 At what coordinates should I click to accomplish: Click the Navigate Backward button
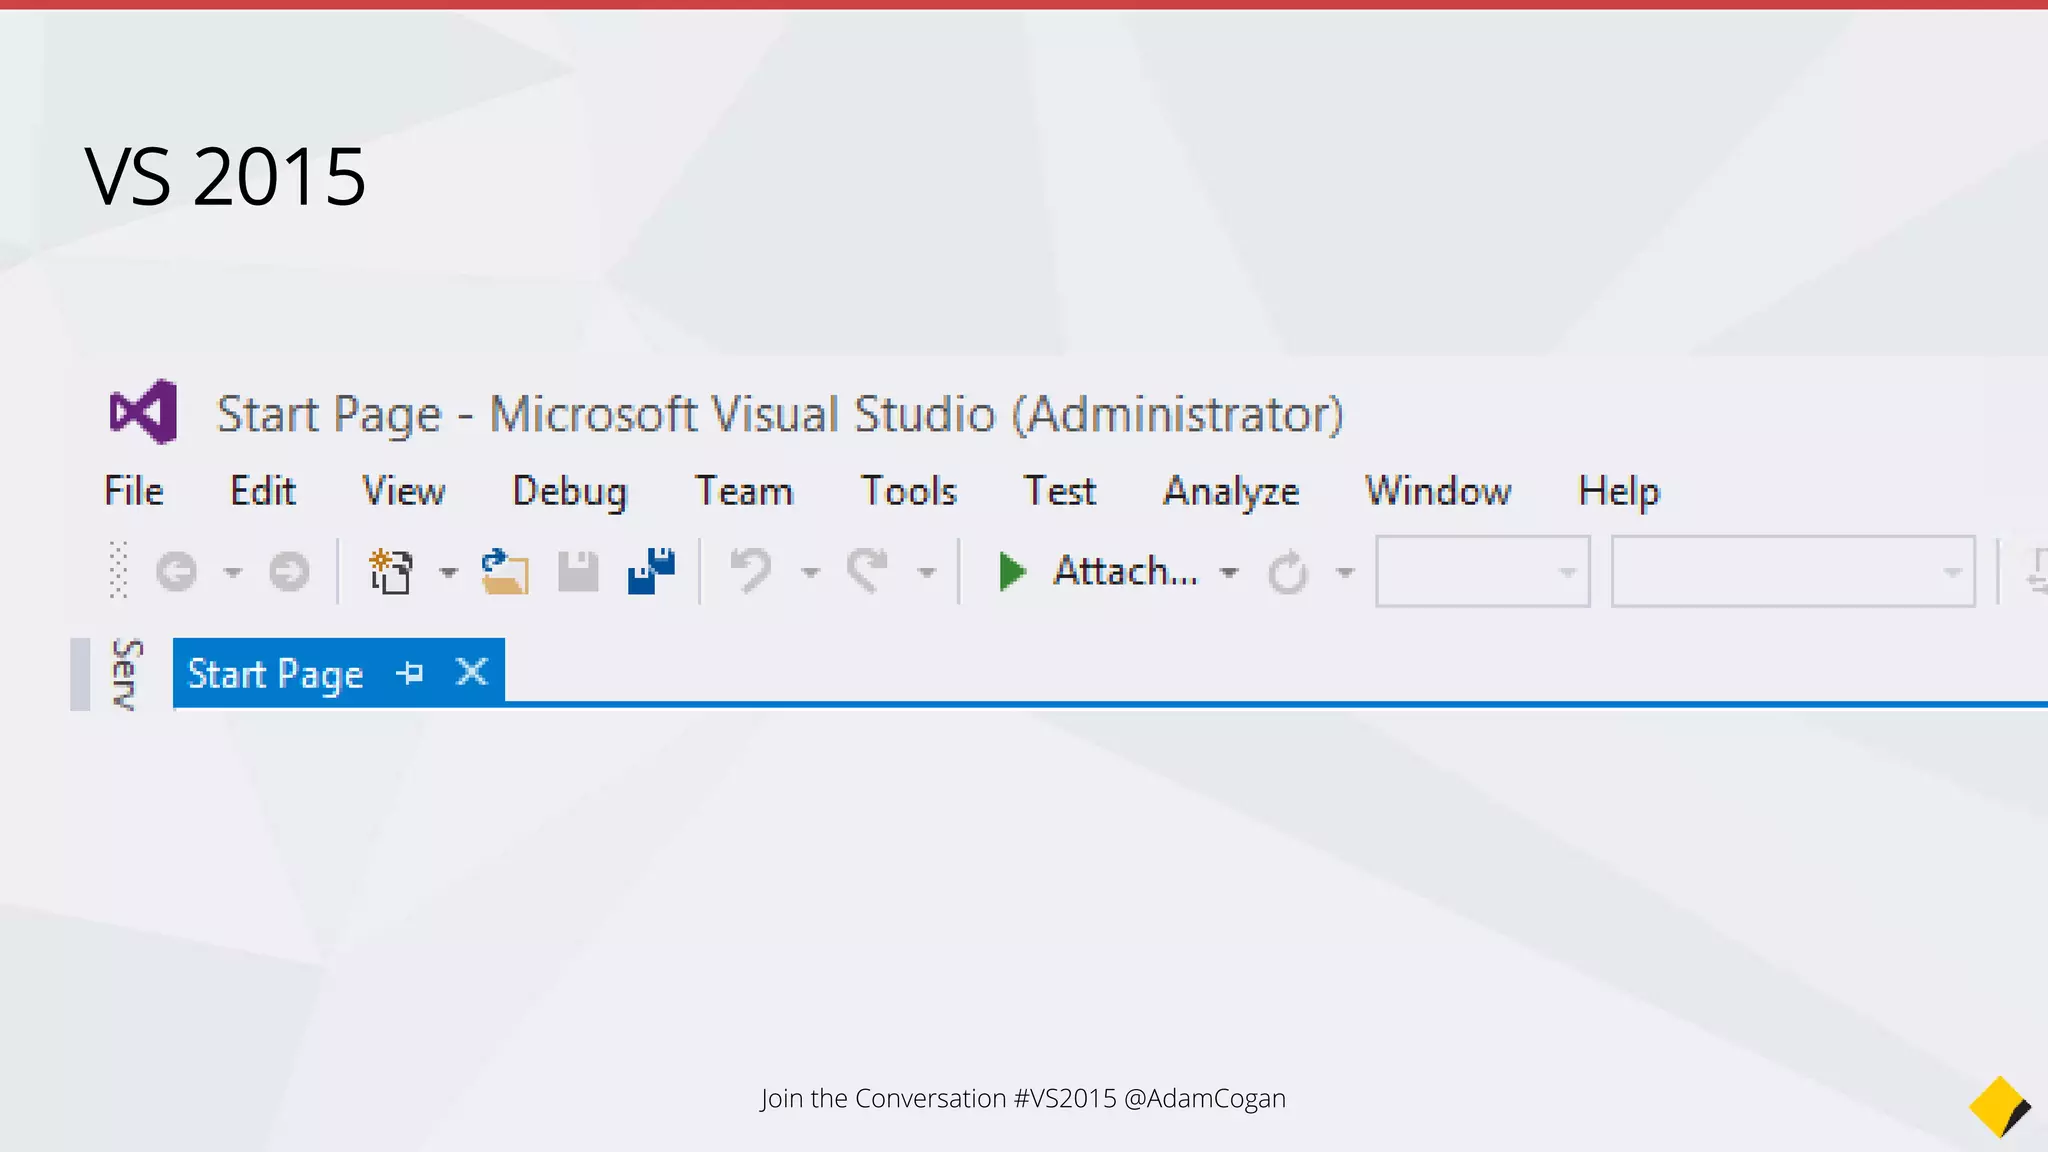tap(177, 572)
